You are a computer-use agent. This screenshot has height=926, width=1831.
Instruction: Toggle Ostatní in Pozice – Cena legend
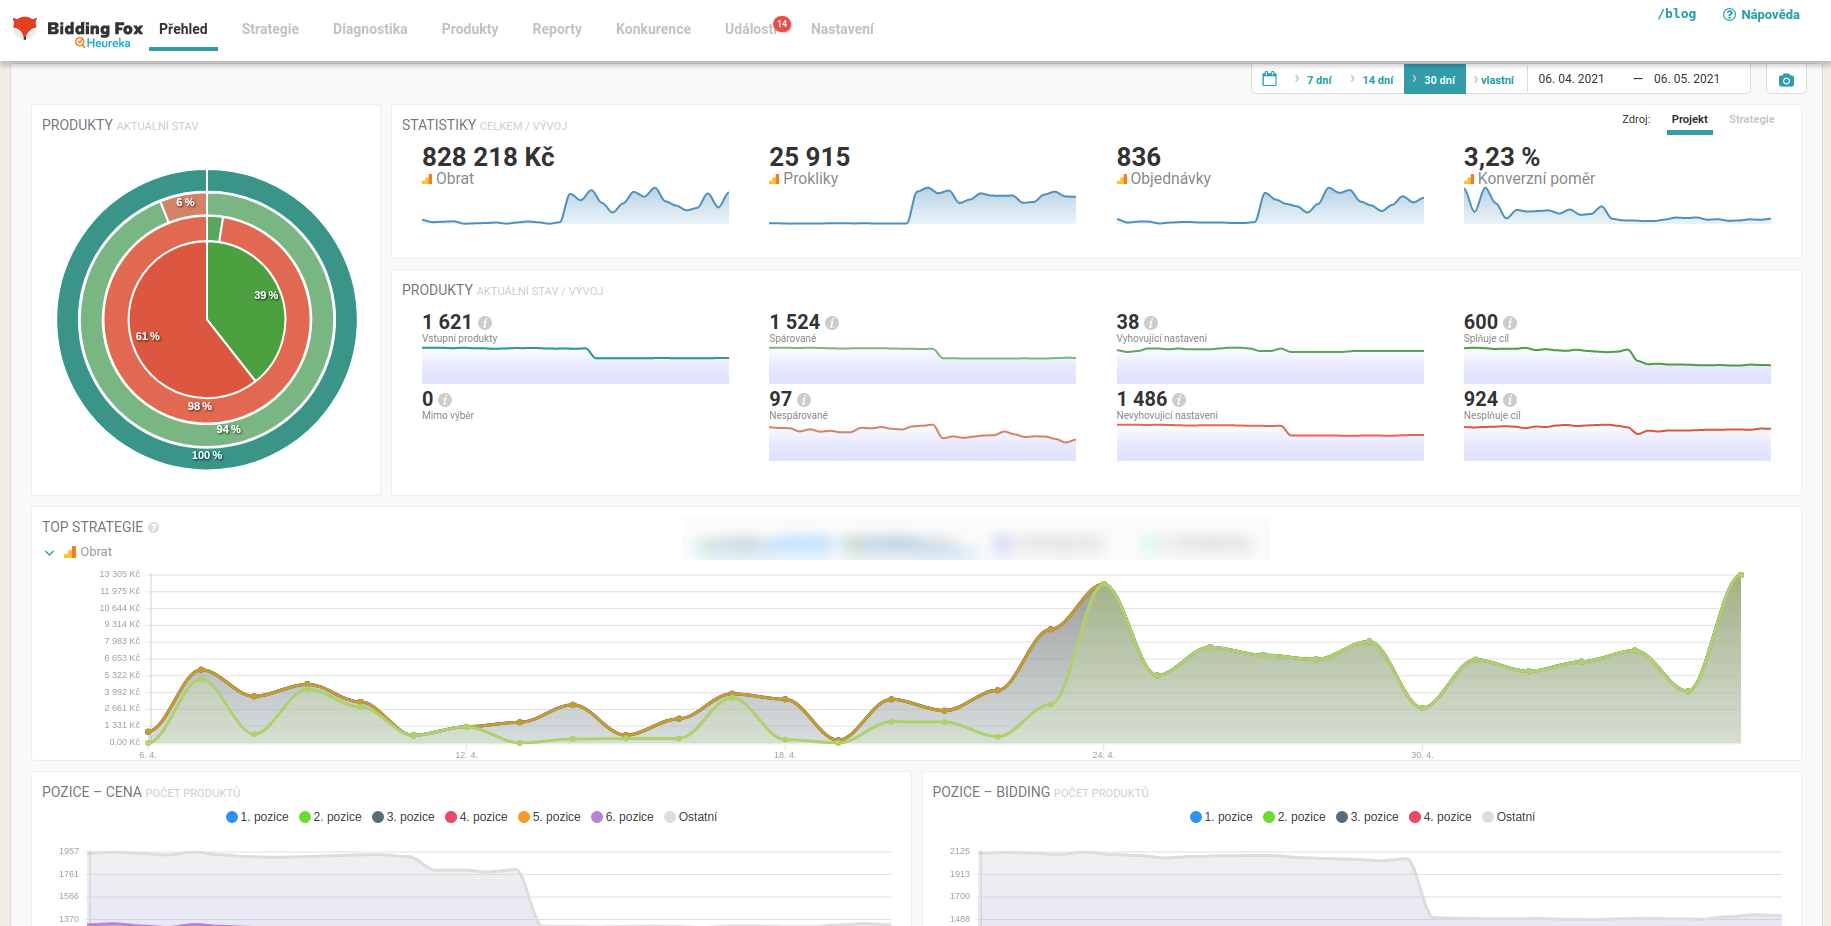(x=691, y=817)
